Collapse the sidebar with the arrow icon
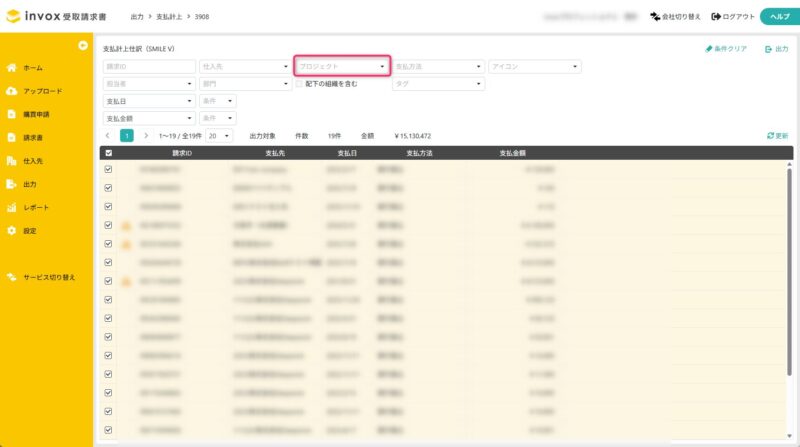Viewport: 800px width, 447px height. tap(83, 45)
